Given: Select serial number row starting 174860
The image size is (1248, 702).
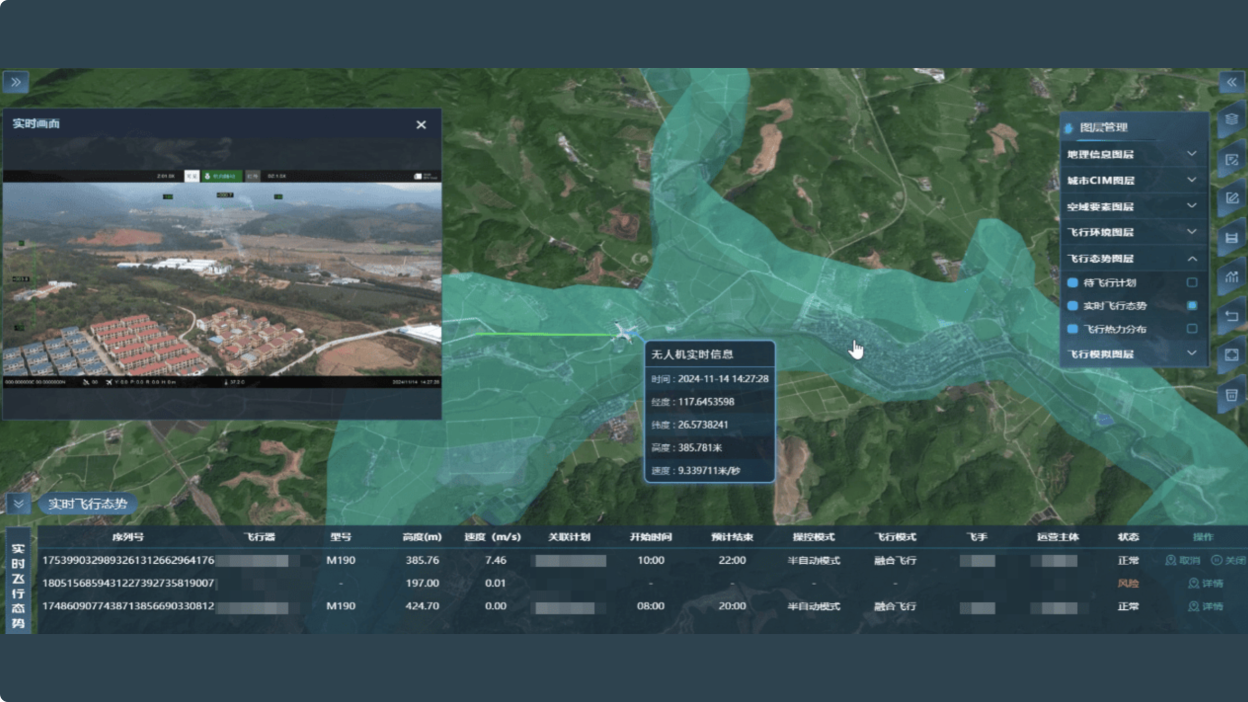Looking at the screenshot, I should (127, 607).
